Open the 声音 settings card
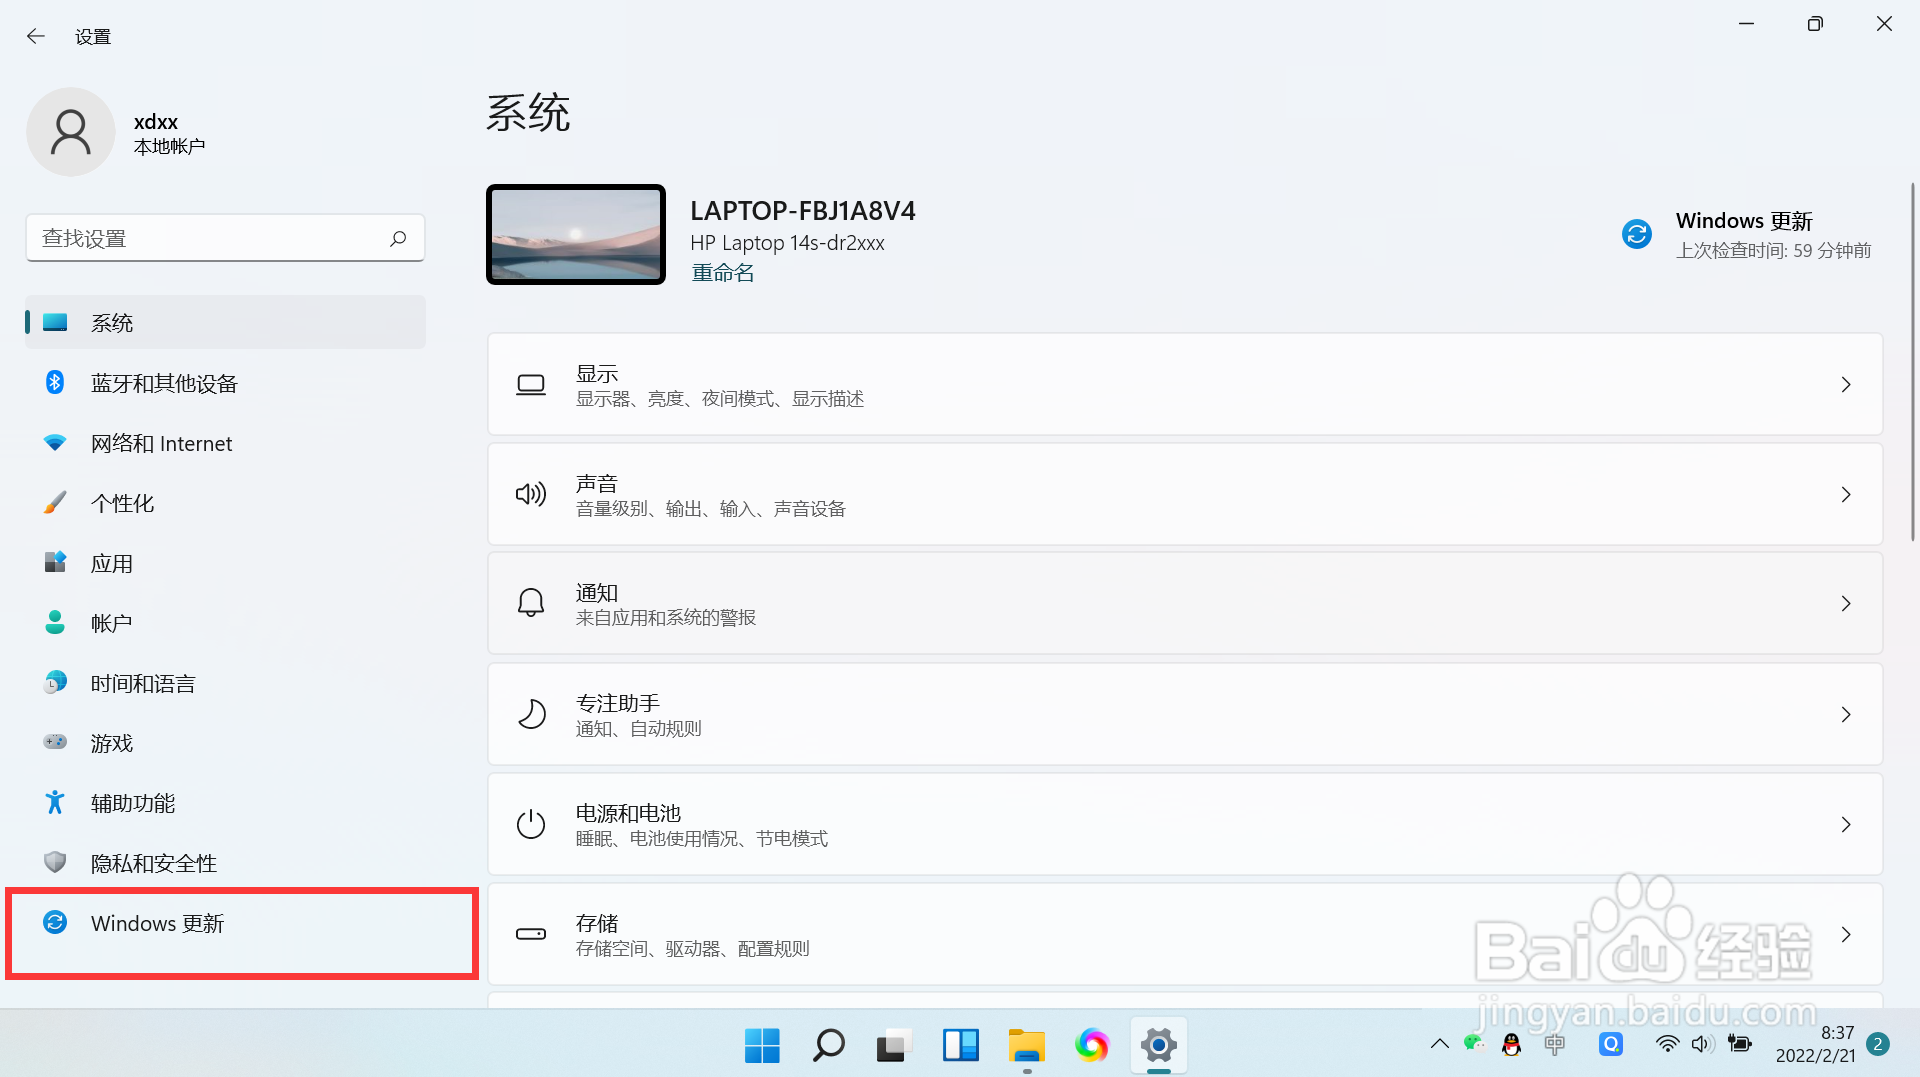This screenshot has width=1920, height=1077. [1185, 494]
